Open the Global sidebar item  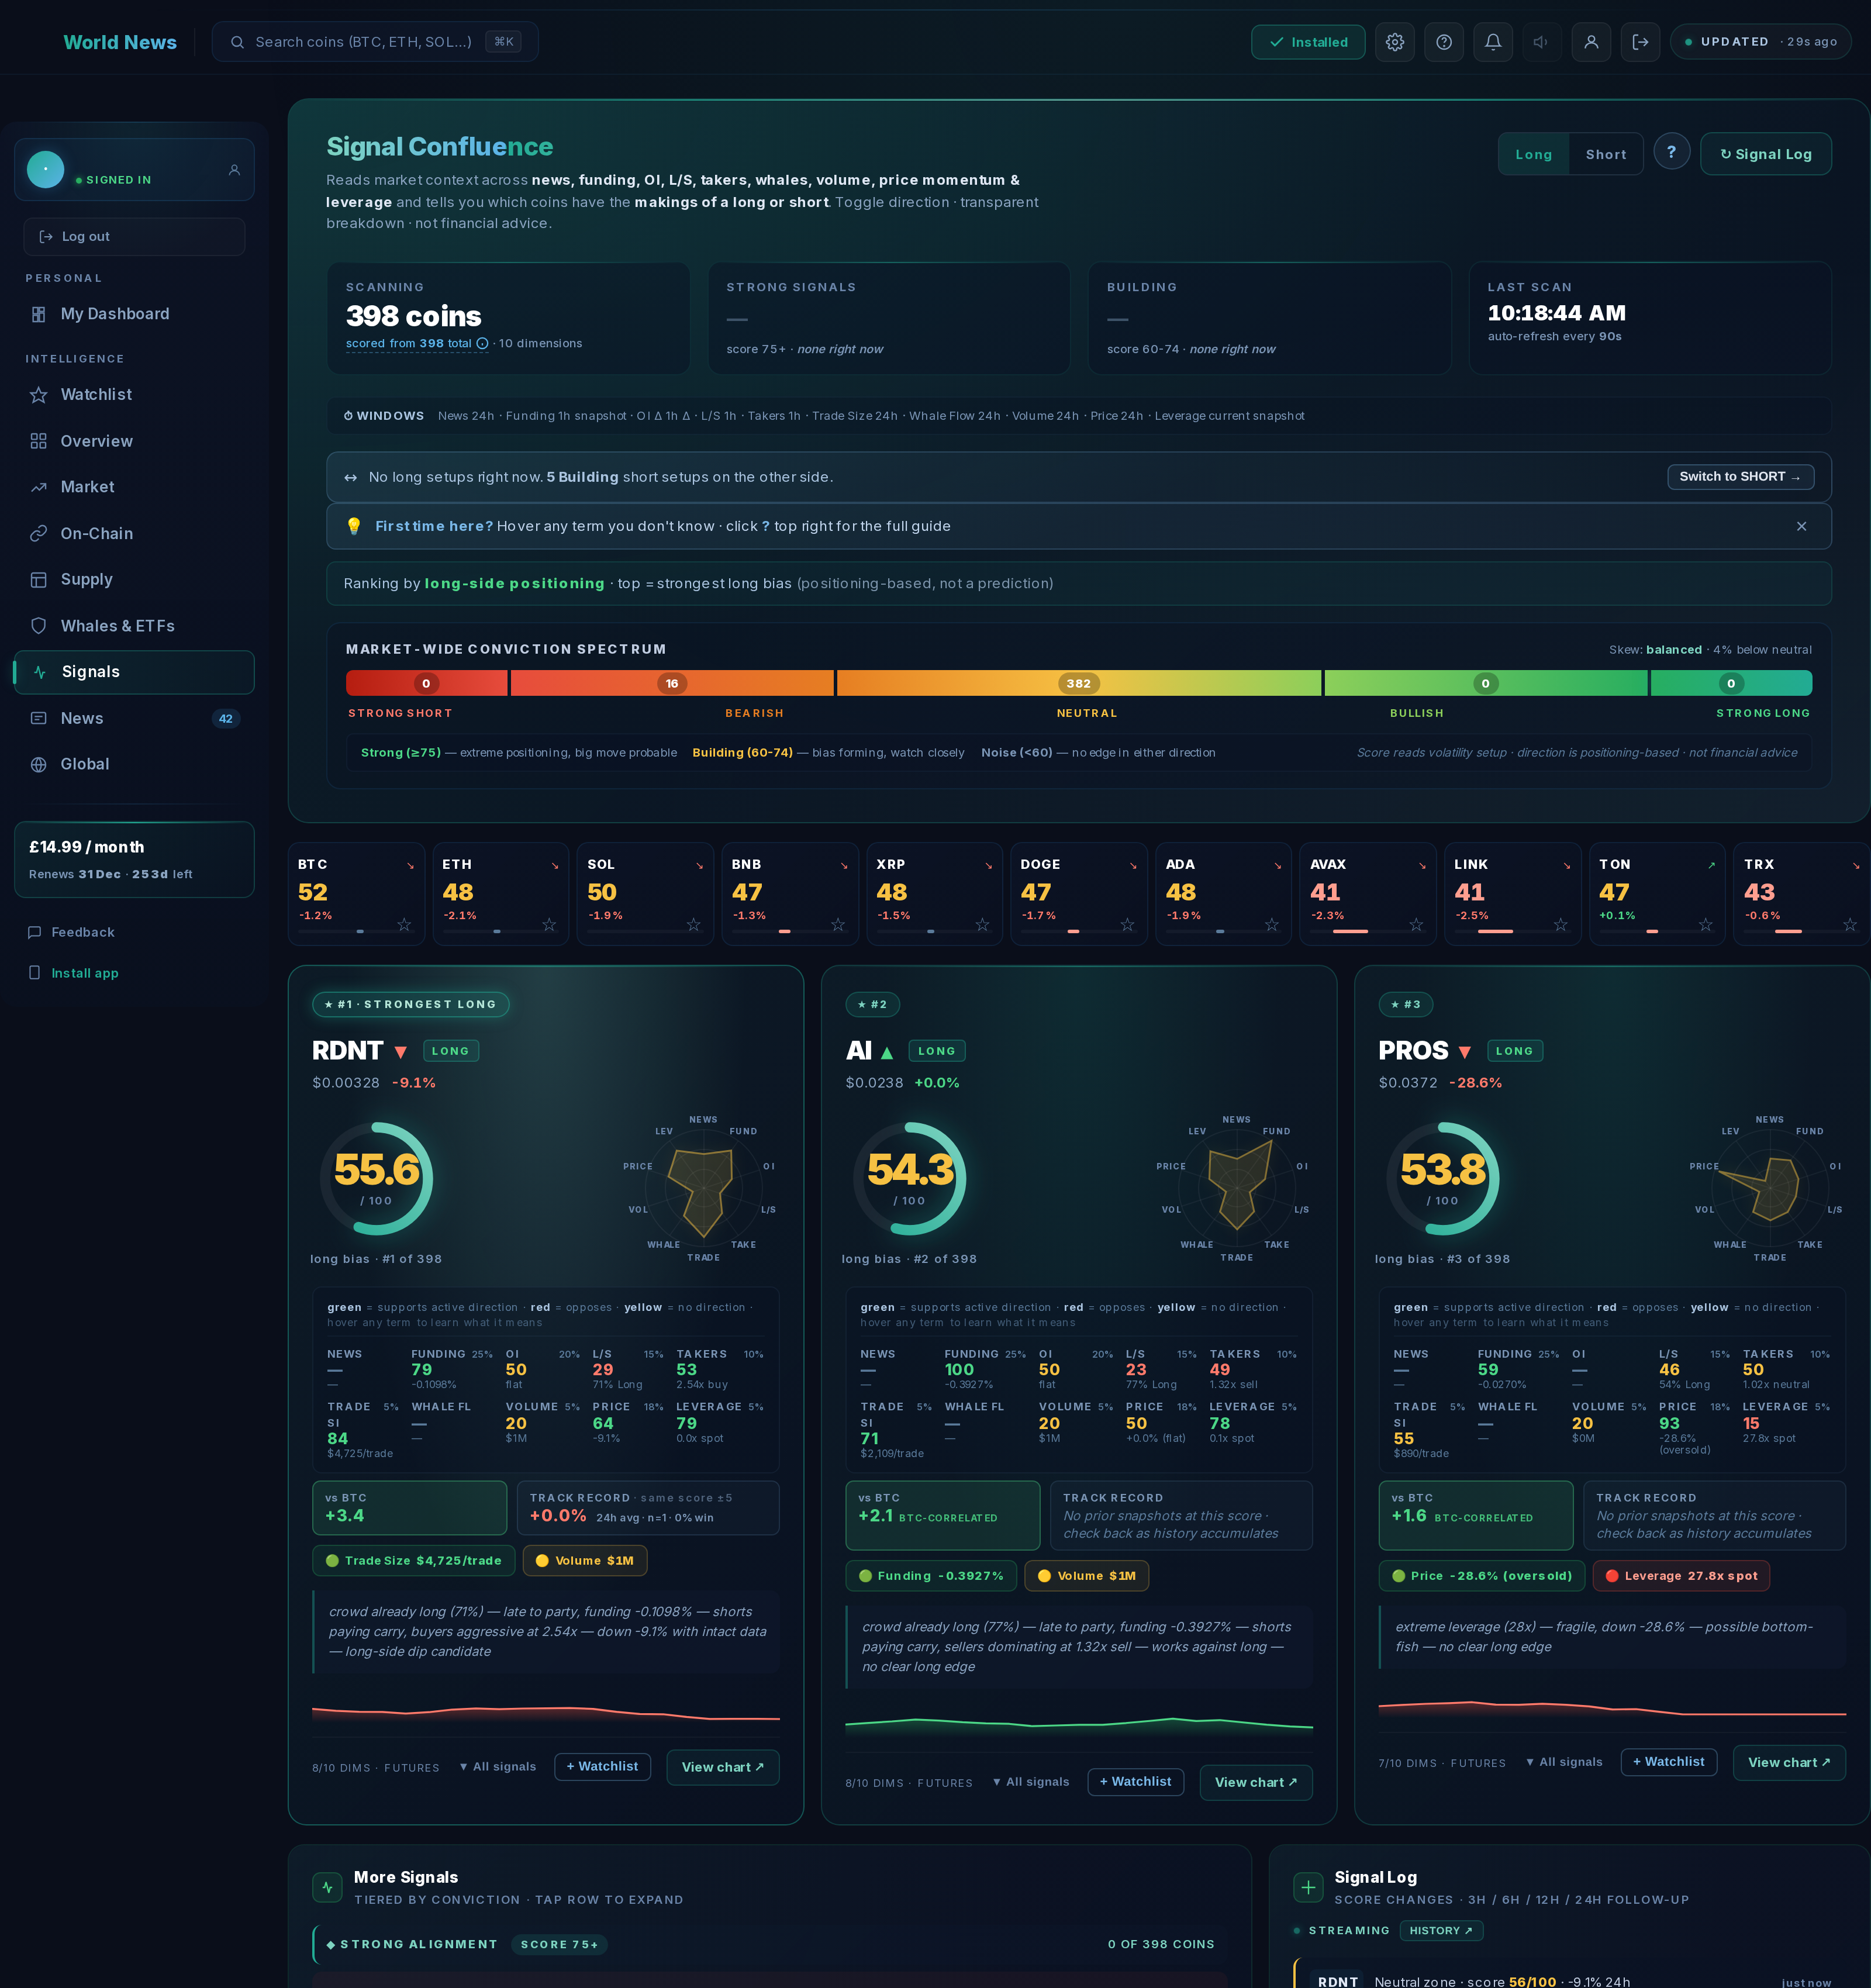pos(134,764)
